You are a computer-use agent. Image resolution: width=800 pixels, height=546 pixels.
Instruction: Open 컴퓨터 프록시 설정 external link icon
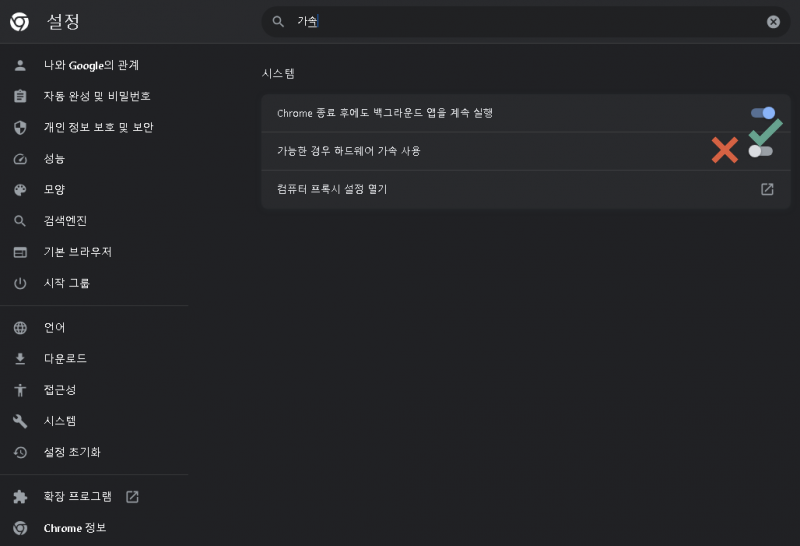point(767,189)
